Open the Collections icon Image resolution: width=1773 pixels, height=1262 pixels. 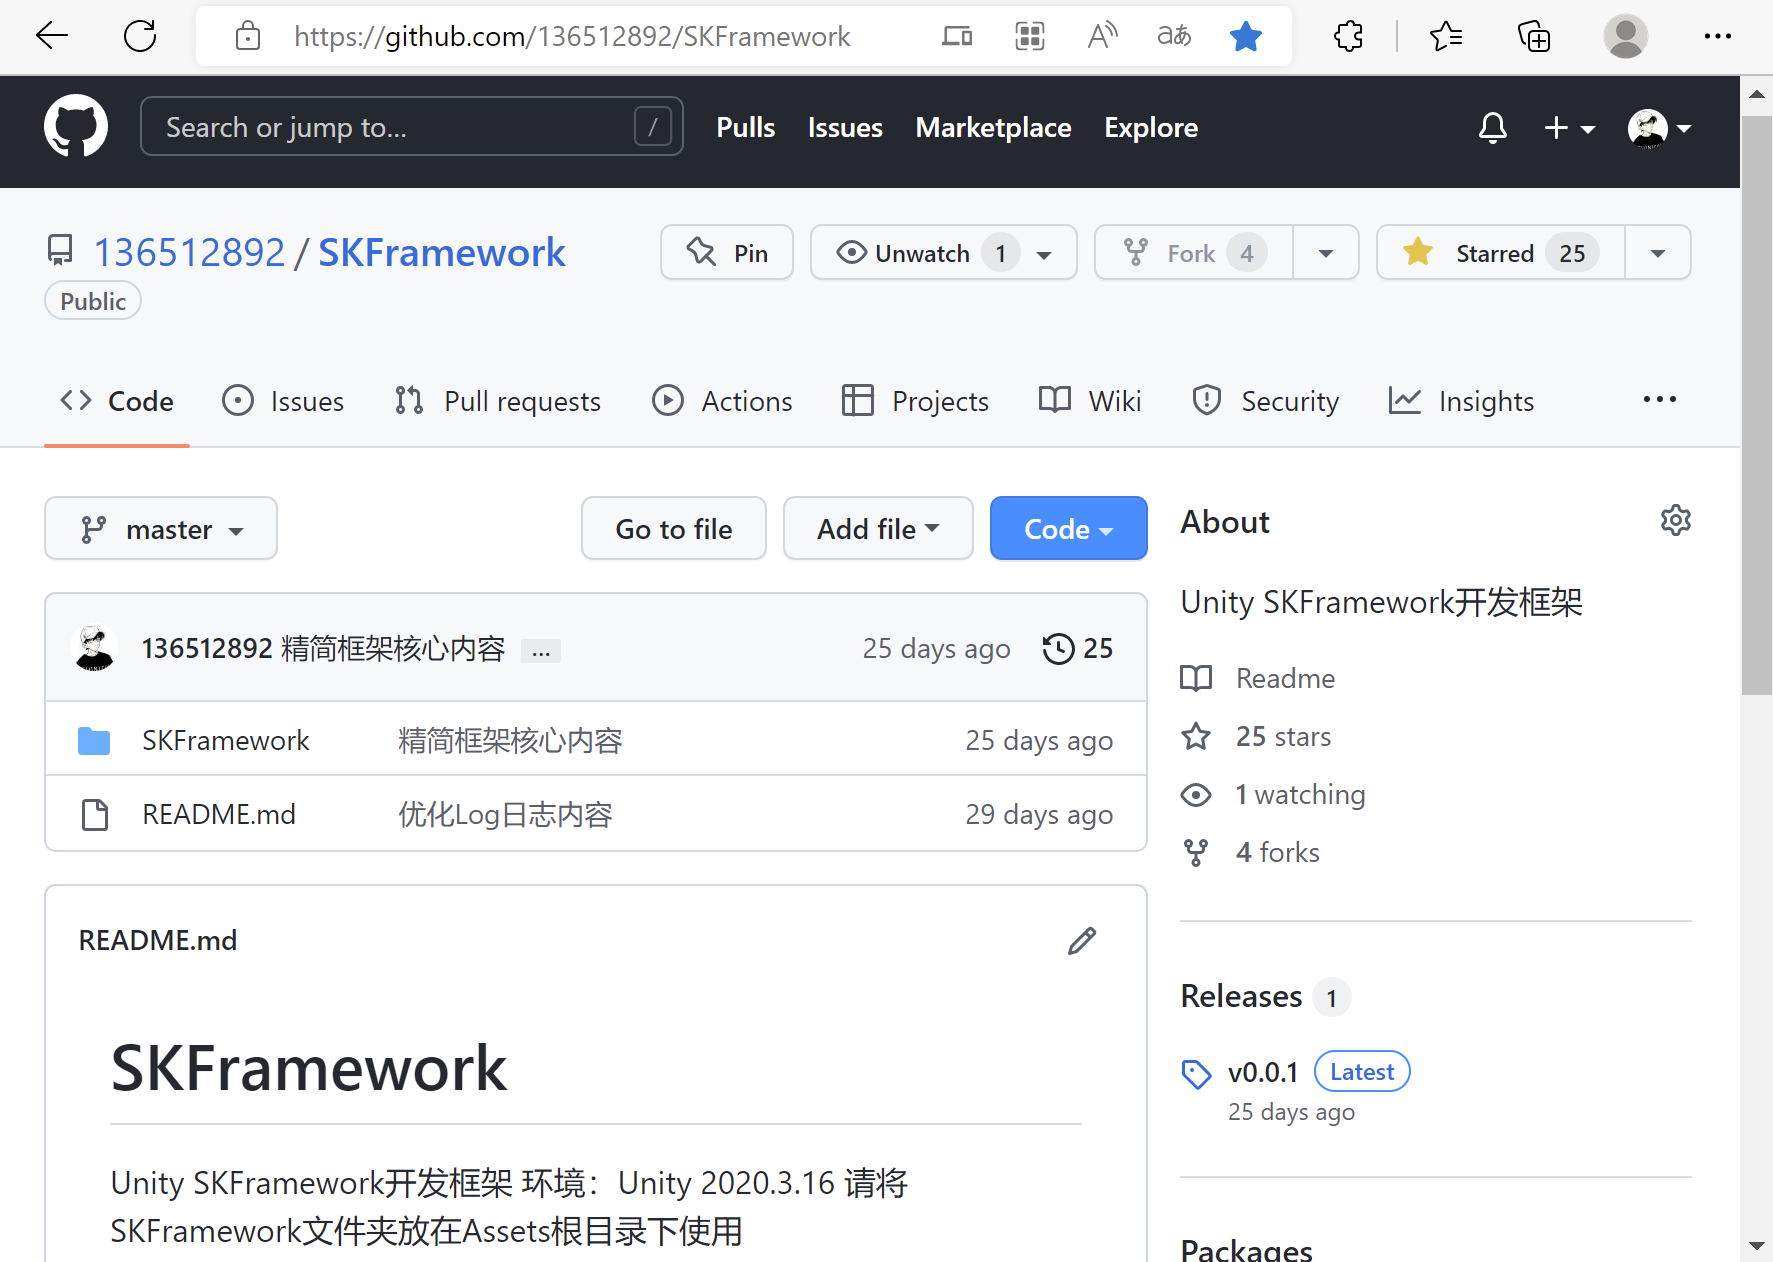(x=1533, y=37)
